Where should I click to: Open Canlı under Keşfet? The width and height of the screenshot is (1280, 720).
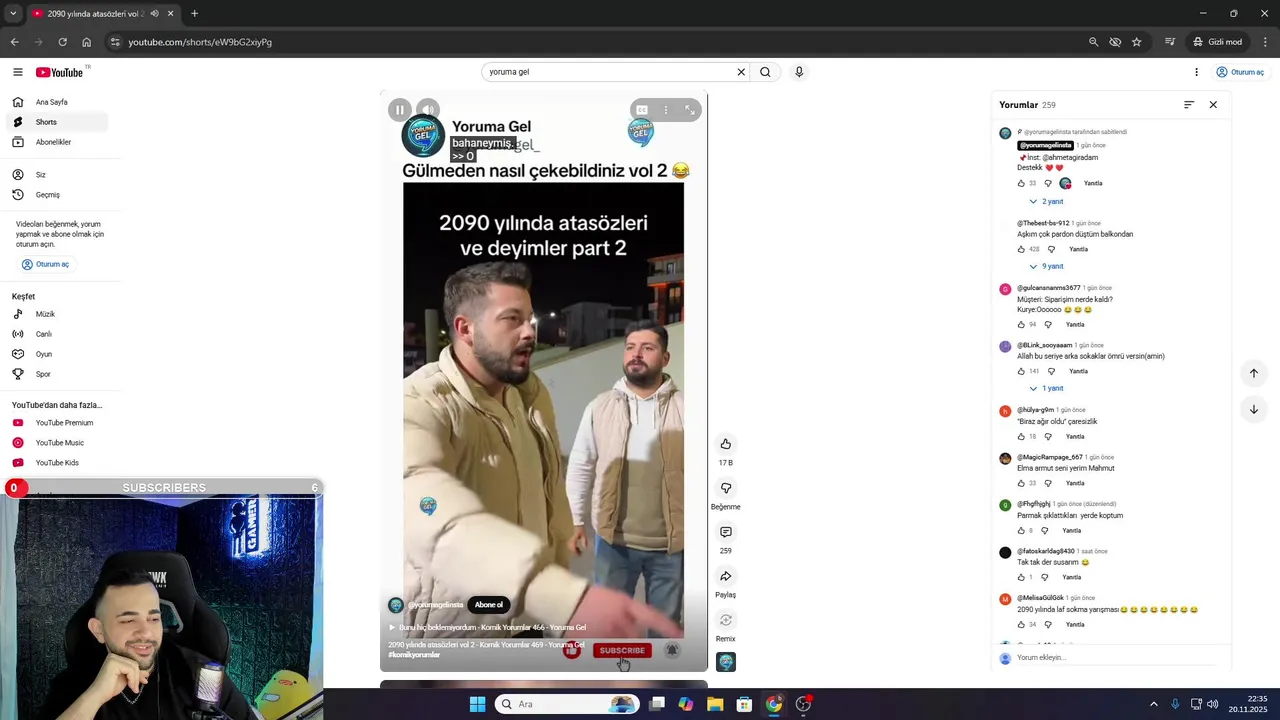[x=58, y=334]
